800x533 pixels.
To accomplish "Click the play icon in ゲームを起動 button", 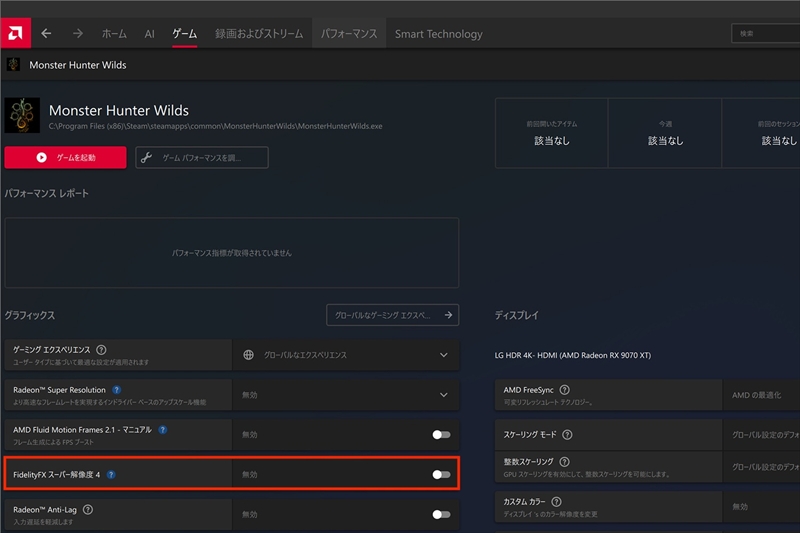I will pos(42,158).
